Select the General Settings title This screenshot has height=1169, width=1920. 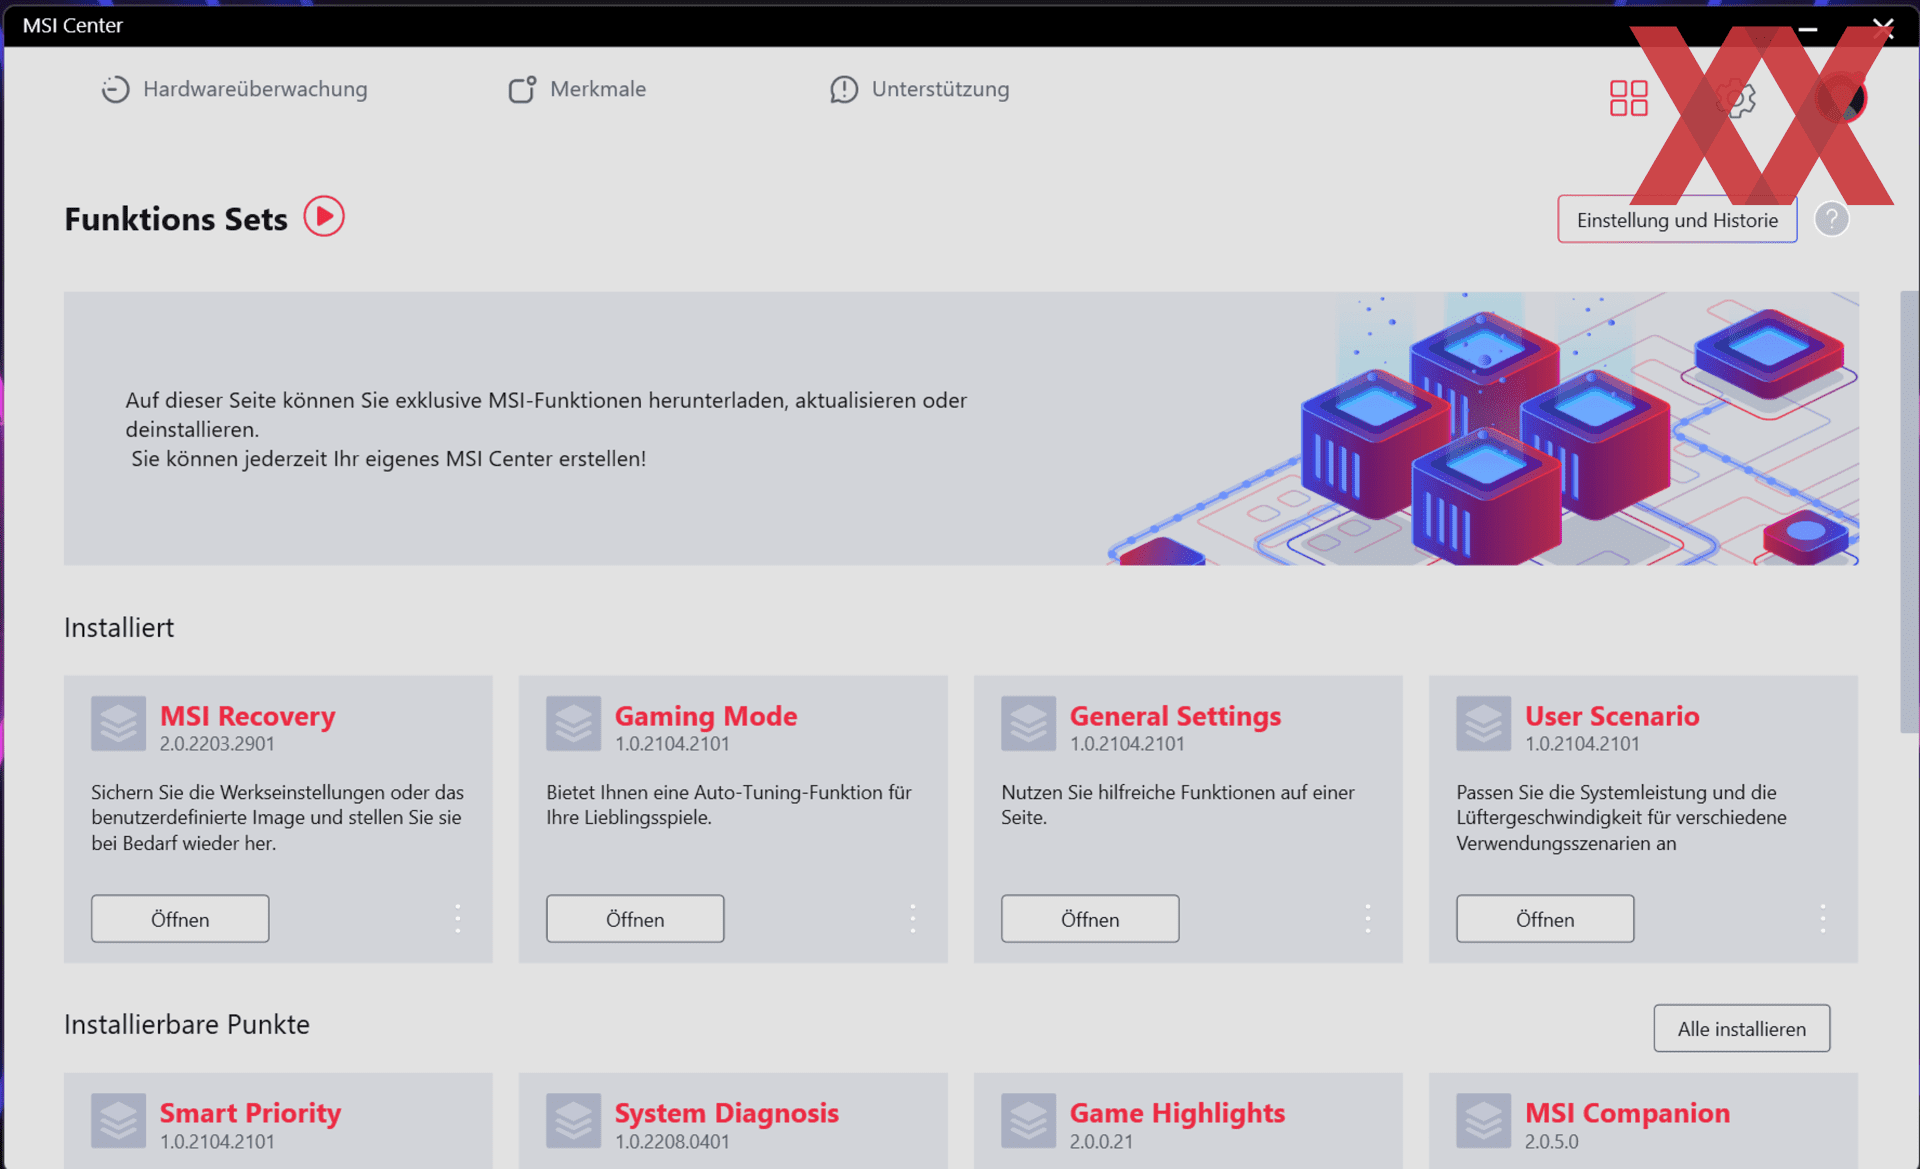[x=1175, y=716]
